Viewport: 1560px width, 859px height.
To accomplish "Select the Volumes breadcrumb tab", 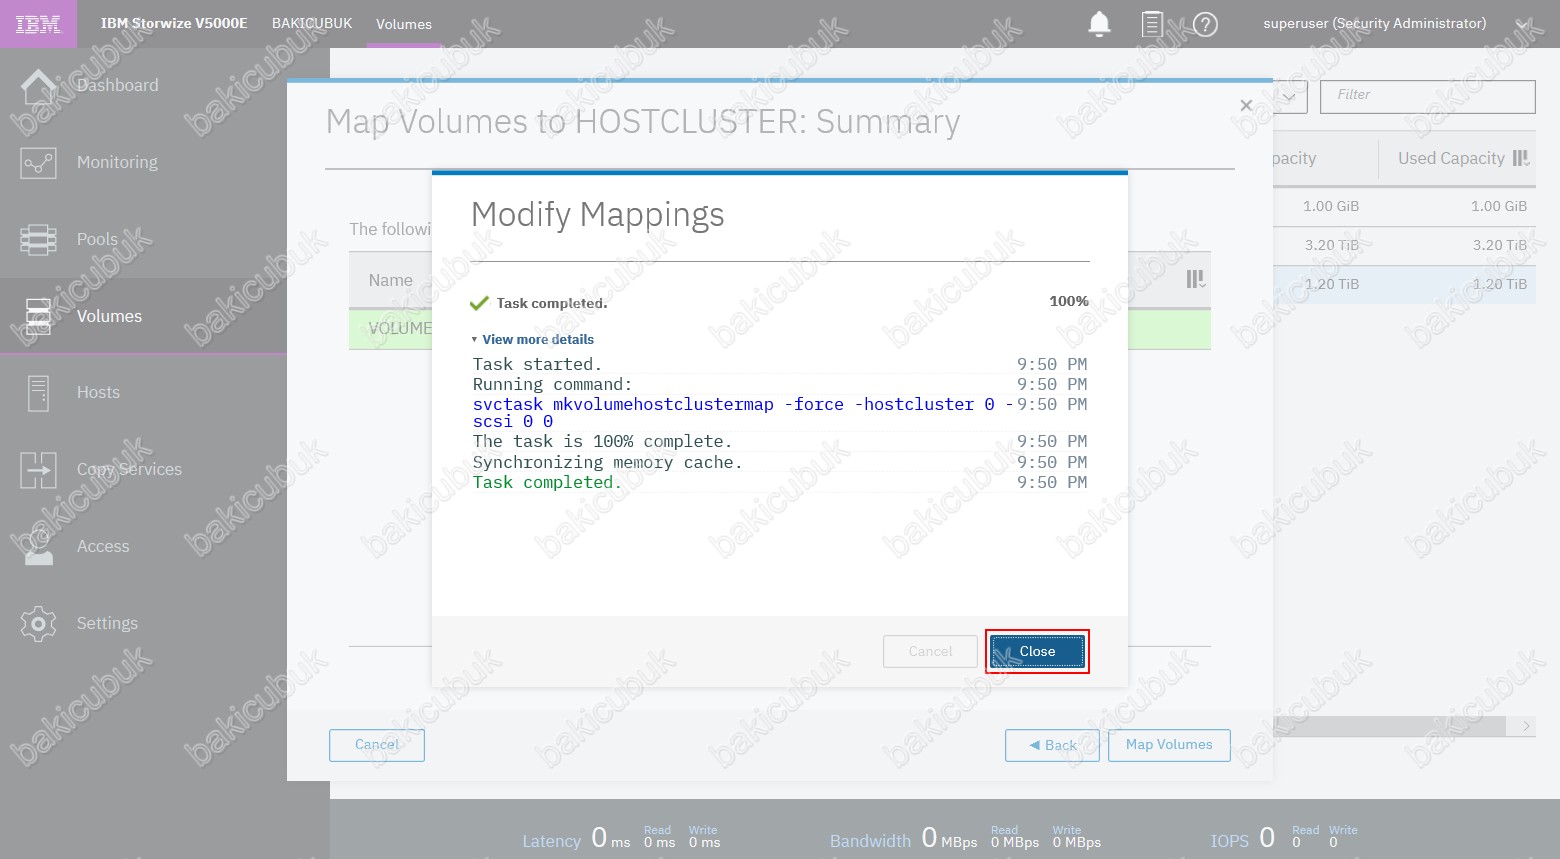I will click(x=404, y=24).
